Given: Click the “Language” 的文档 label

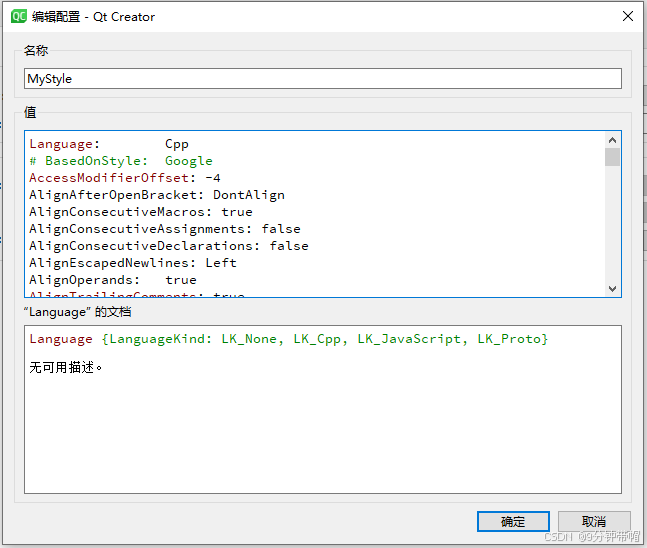Looking at the screenshot, I should coord(78,312).
